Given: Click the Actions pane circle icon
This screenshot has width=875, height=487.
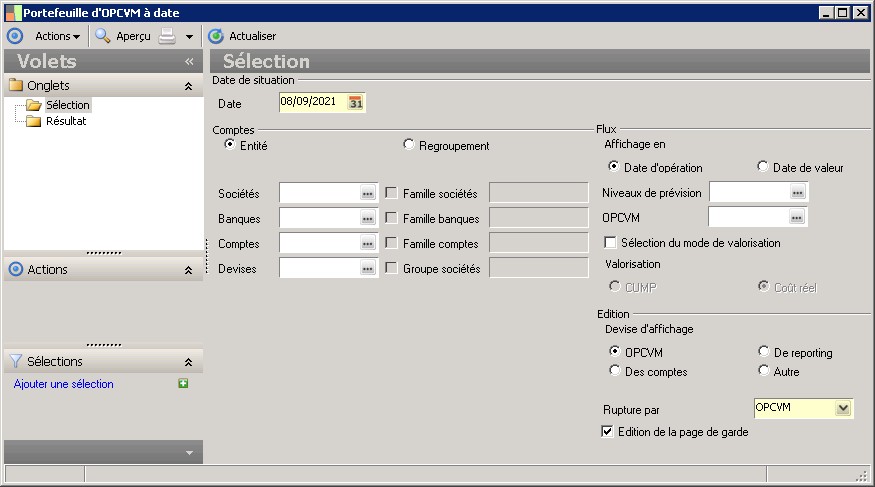Looking at the screenshot, I should (16, 269).
